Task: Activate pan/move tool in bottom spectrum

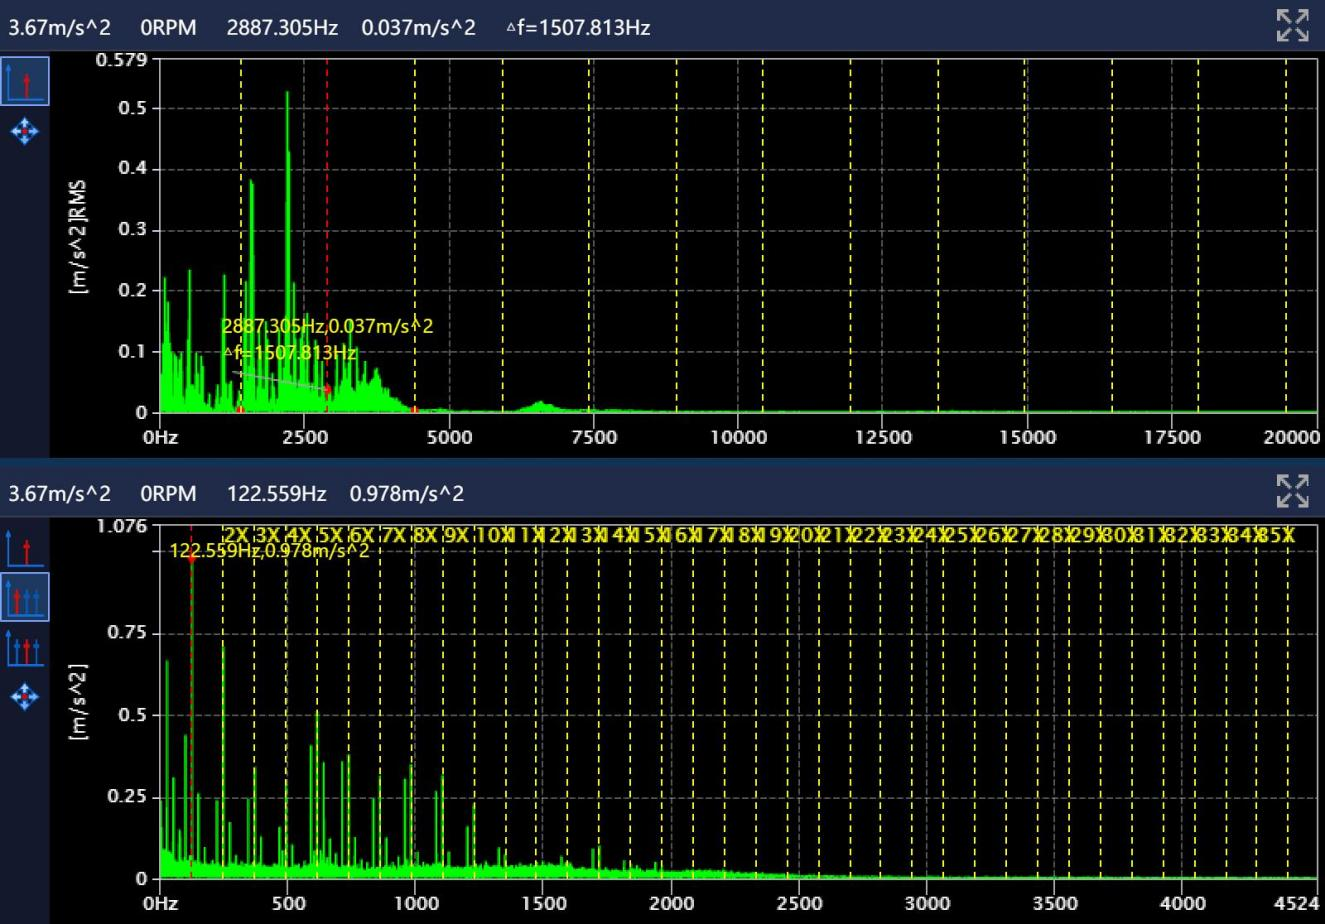Action: pyautogui.click(x=25, y=696)
